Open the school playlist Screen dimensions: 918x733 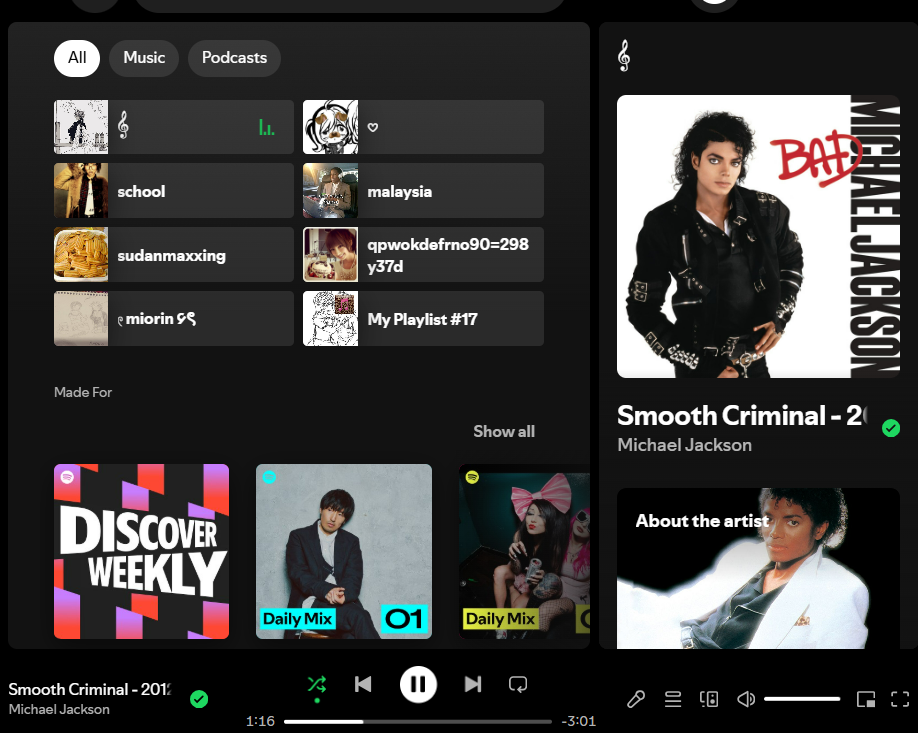174,191
